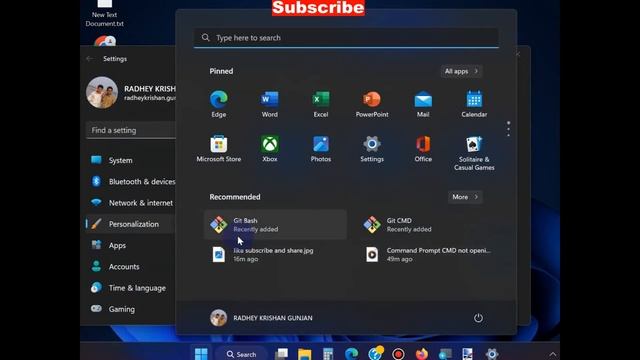Launch Office from pinned apps
This screenshot has width=640, height=360.
pyautogui.click(x=423, y=149)
